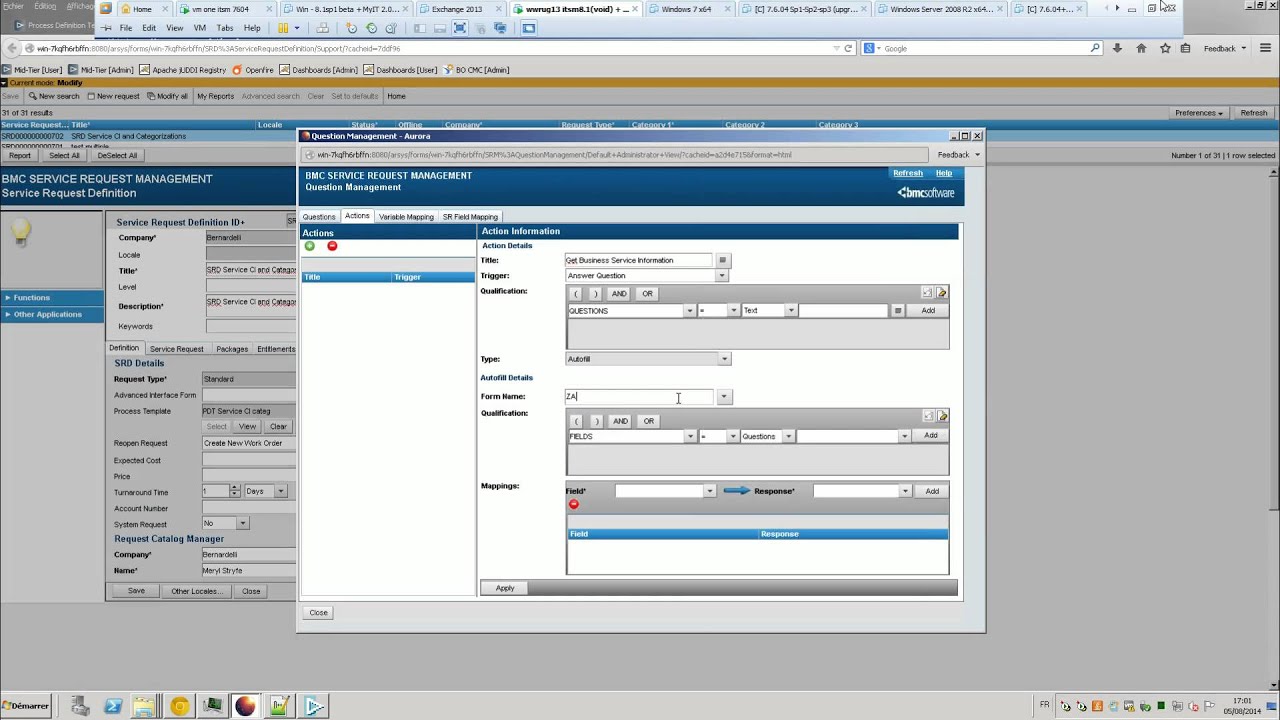Expand Autofill Qualification editor icon
Viewport: 1280px width, 720px height.
pyautogui.click(x=928, y=416)
